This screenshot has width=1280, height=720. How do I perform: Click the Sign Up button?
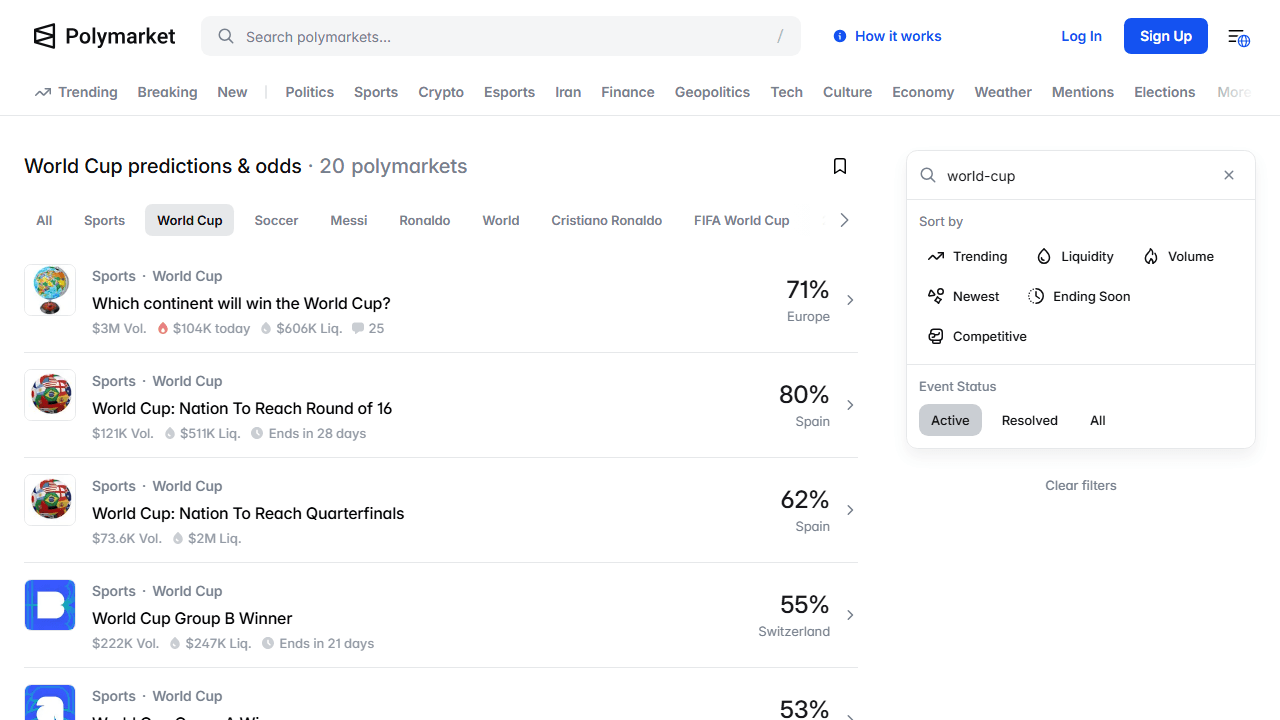tap(1166, 36)
